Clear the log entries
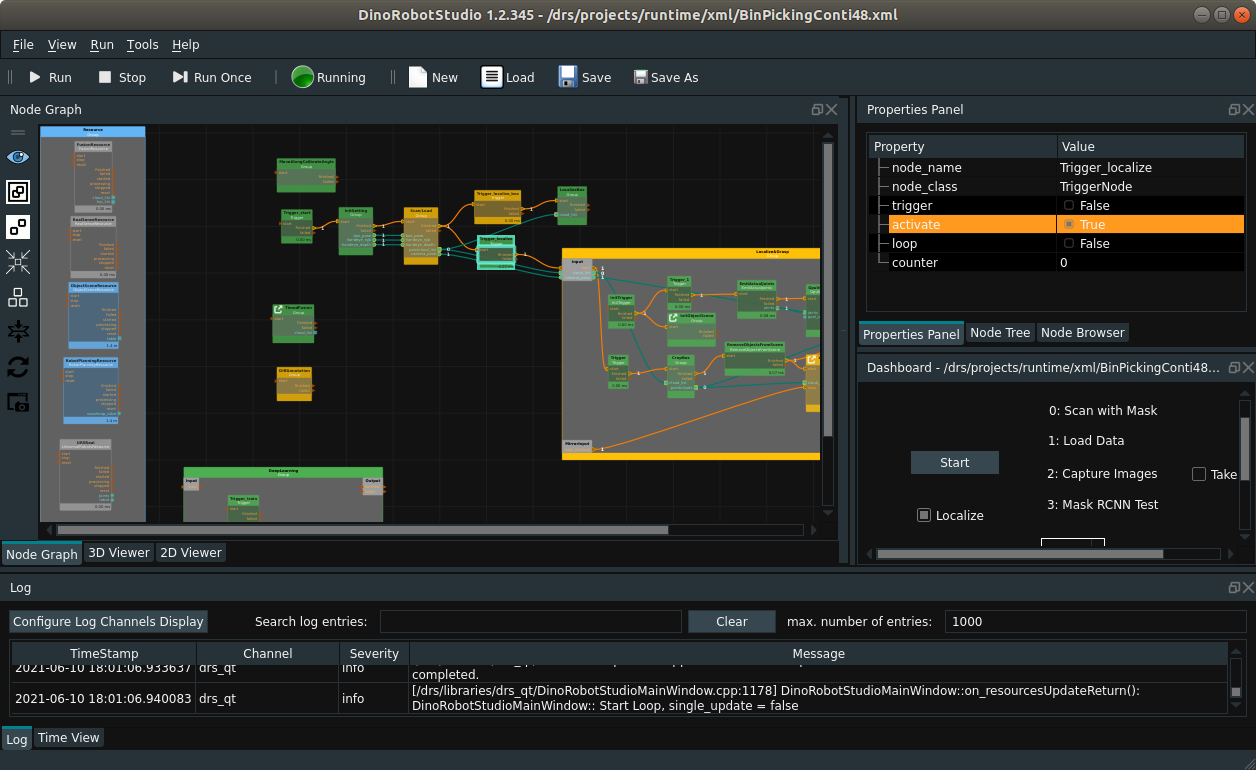This screenshot has height=770, width=1256. click(732, 621)
